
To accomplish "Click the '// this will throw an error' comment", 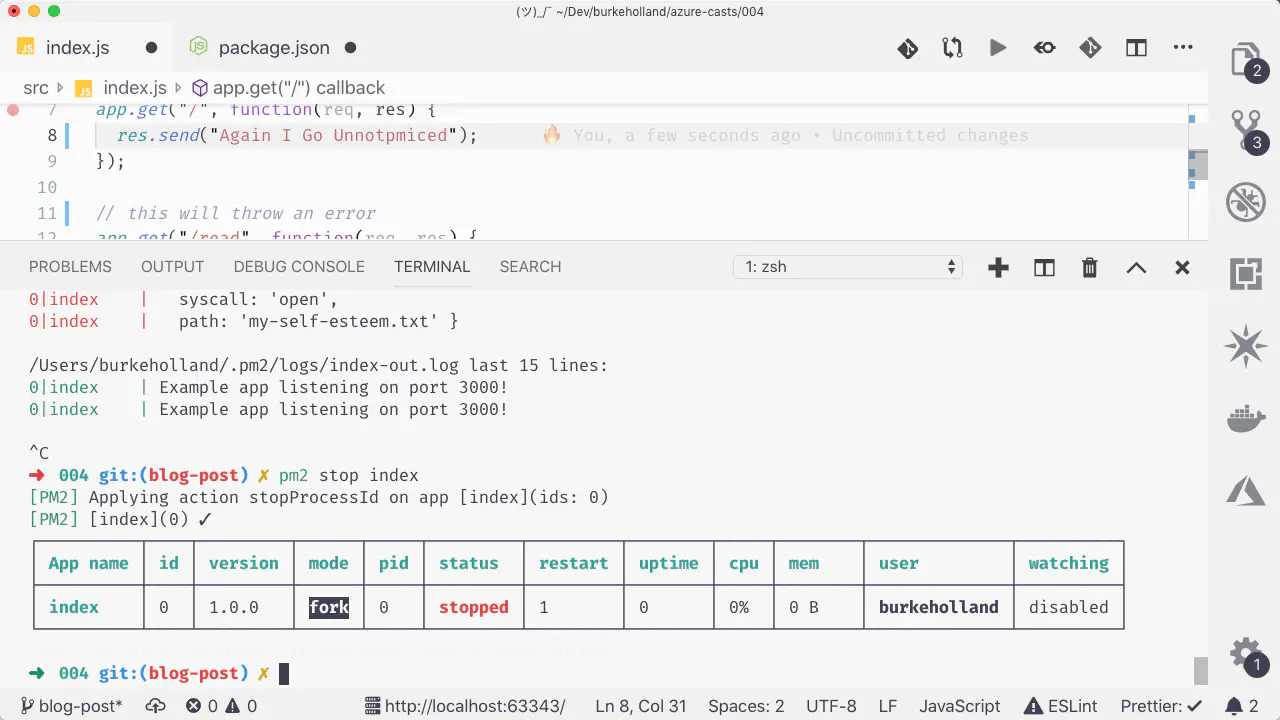I will tap(236, 213).
